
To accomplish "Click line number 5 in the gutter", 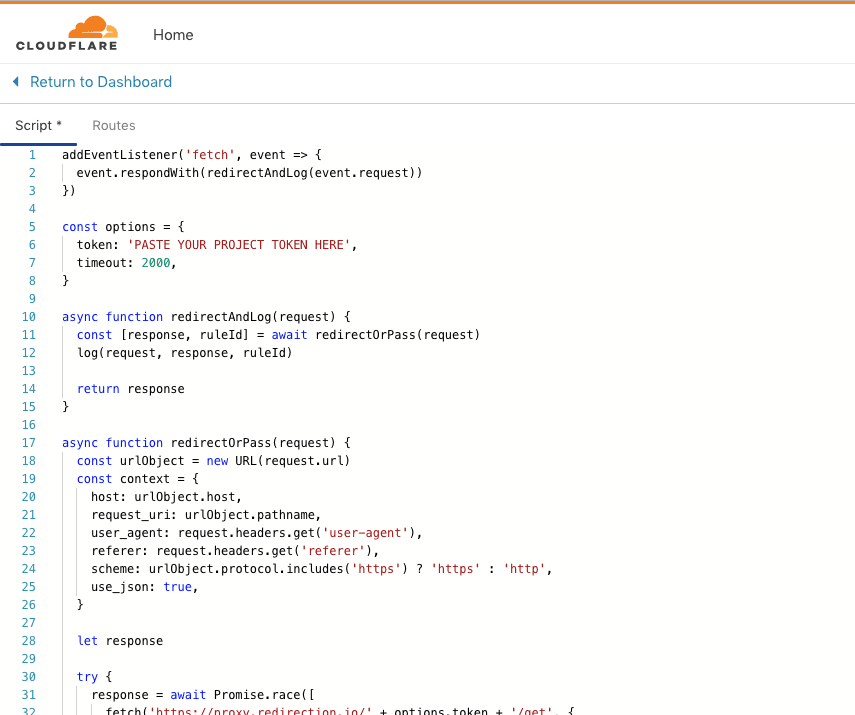I will coord(32,227).
